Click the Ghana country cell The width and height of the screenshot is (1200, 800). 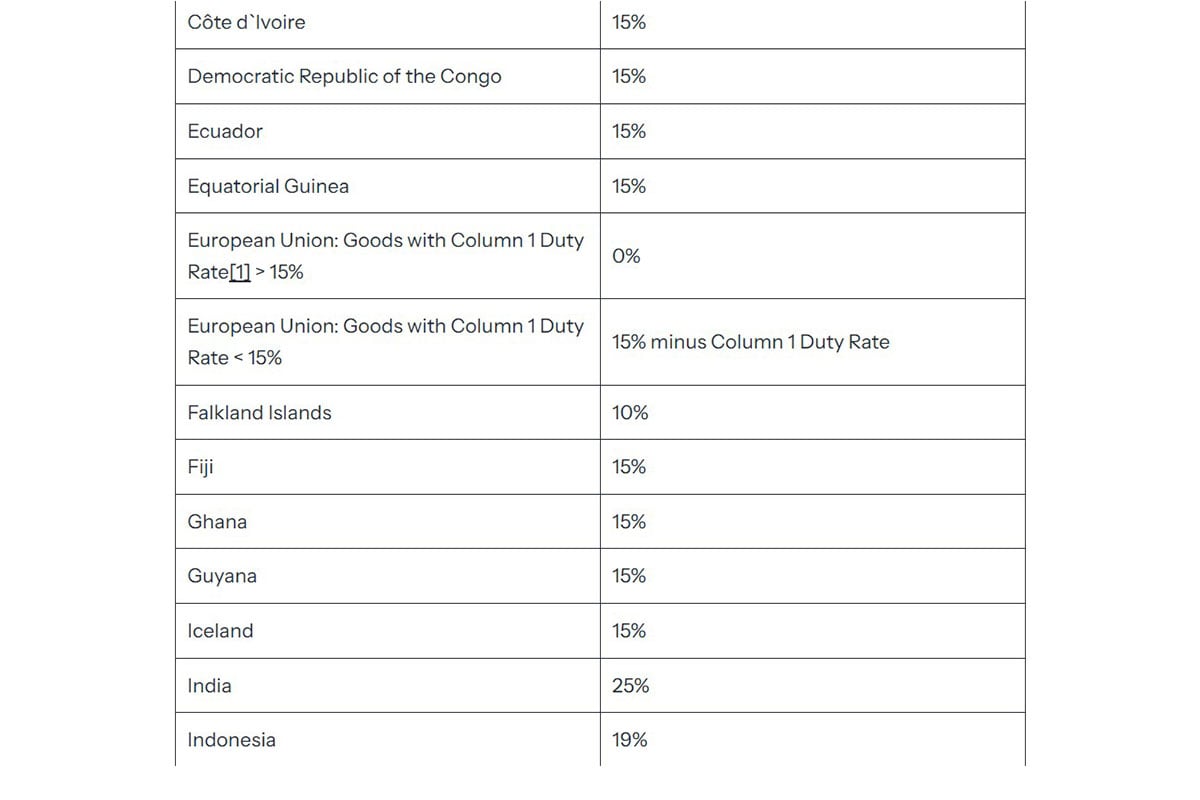388,521
